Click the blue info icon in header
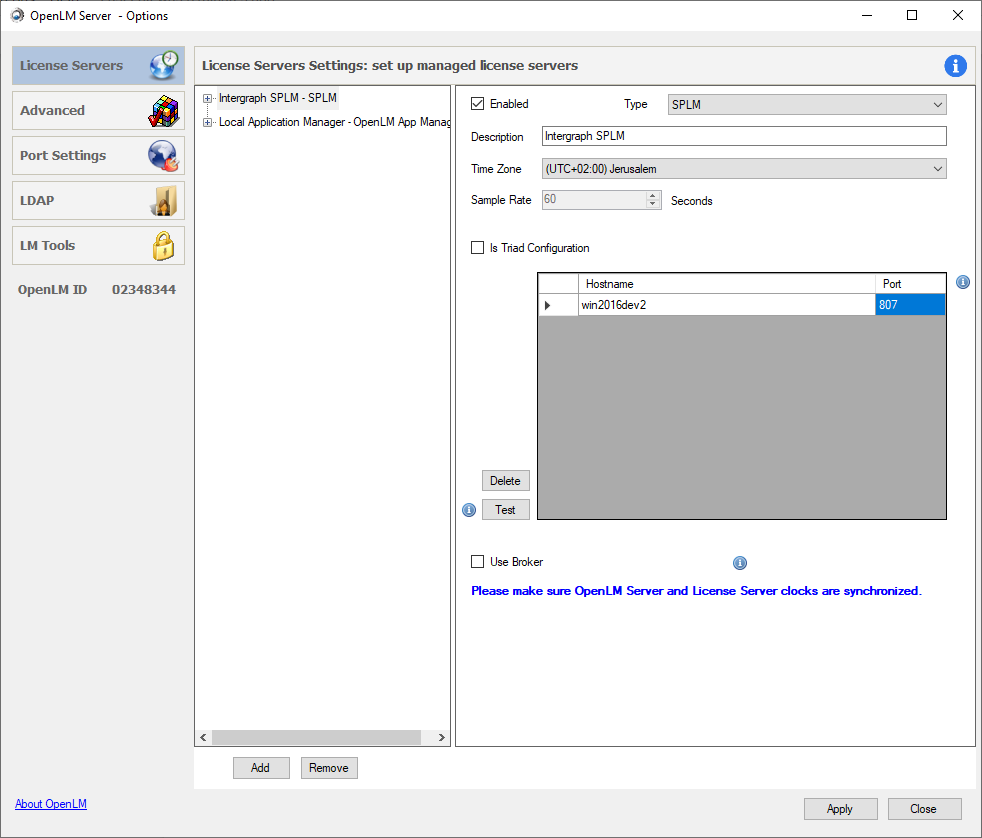Viewport: 982px width, 838px height. pos(955,66)
